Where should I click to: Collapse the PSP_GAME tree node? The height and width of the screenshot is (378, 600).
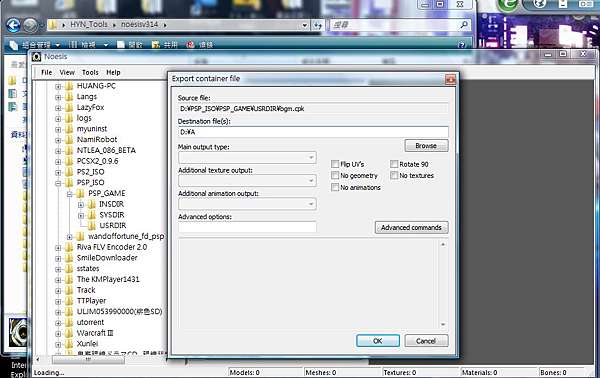click(70, 194)
